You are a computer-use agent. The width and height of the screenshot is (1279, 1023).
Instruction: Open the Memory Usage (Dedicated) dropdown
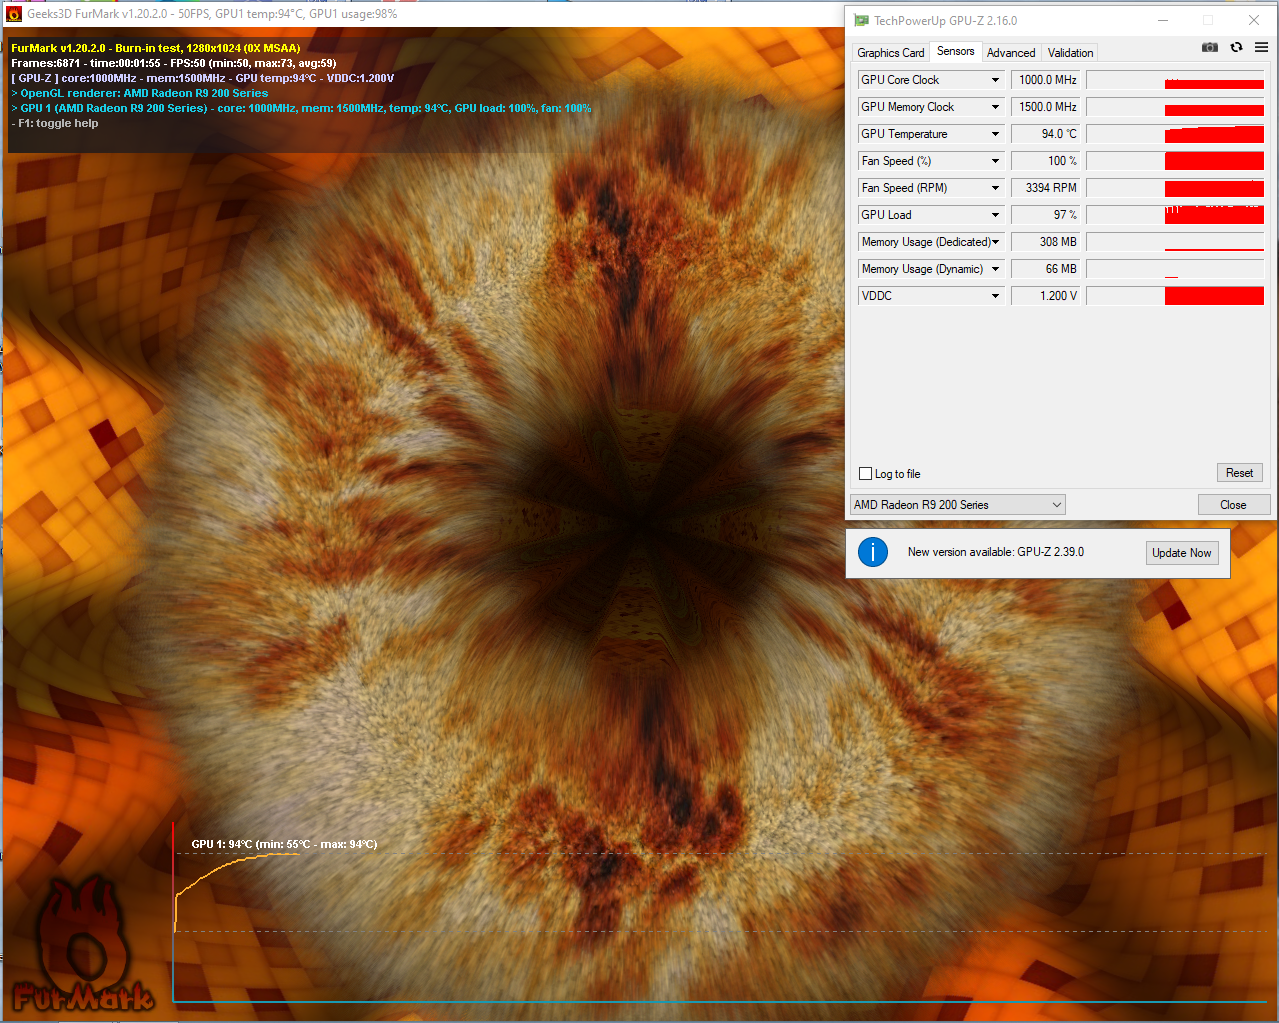coord(995,242)
